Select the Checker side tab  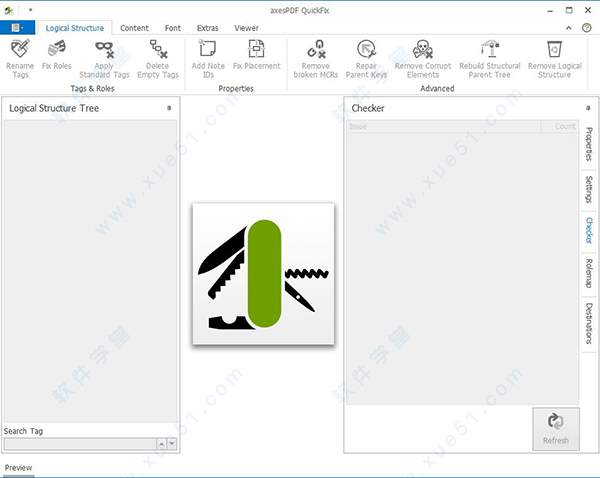590,230
